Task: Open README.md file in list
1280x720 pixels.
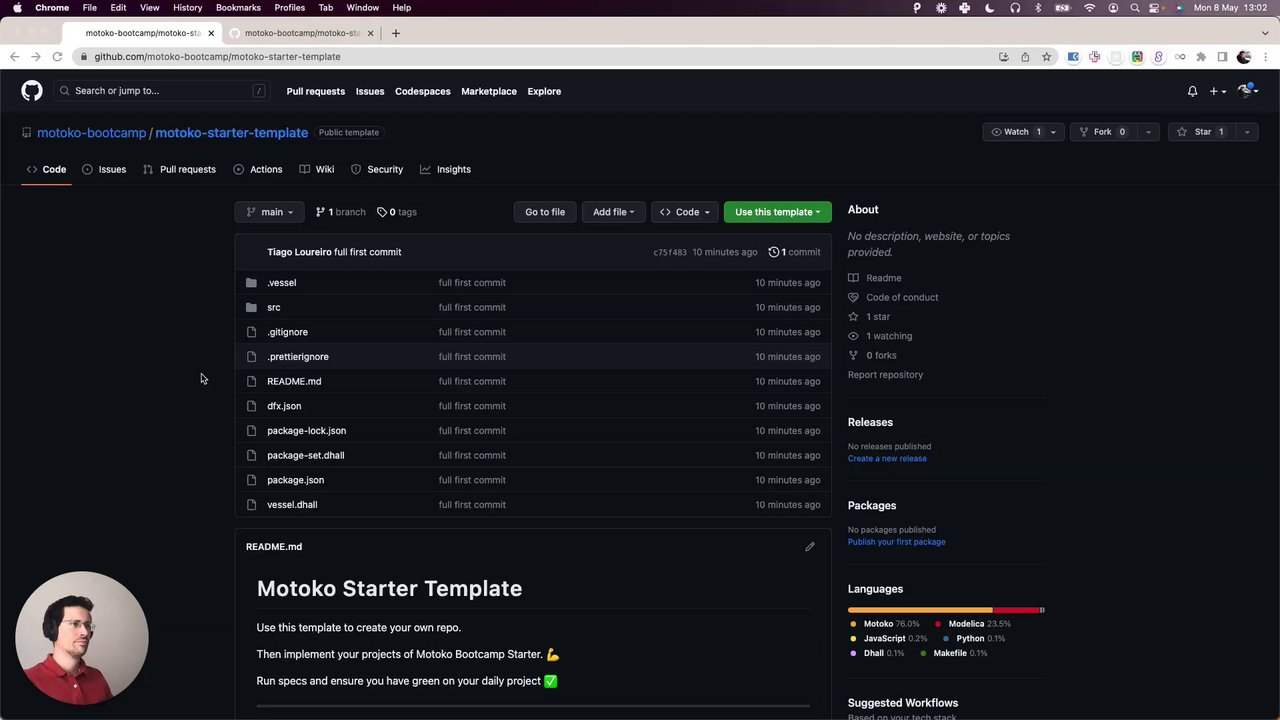Action: click(294, 381)
